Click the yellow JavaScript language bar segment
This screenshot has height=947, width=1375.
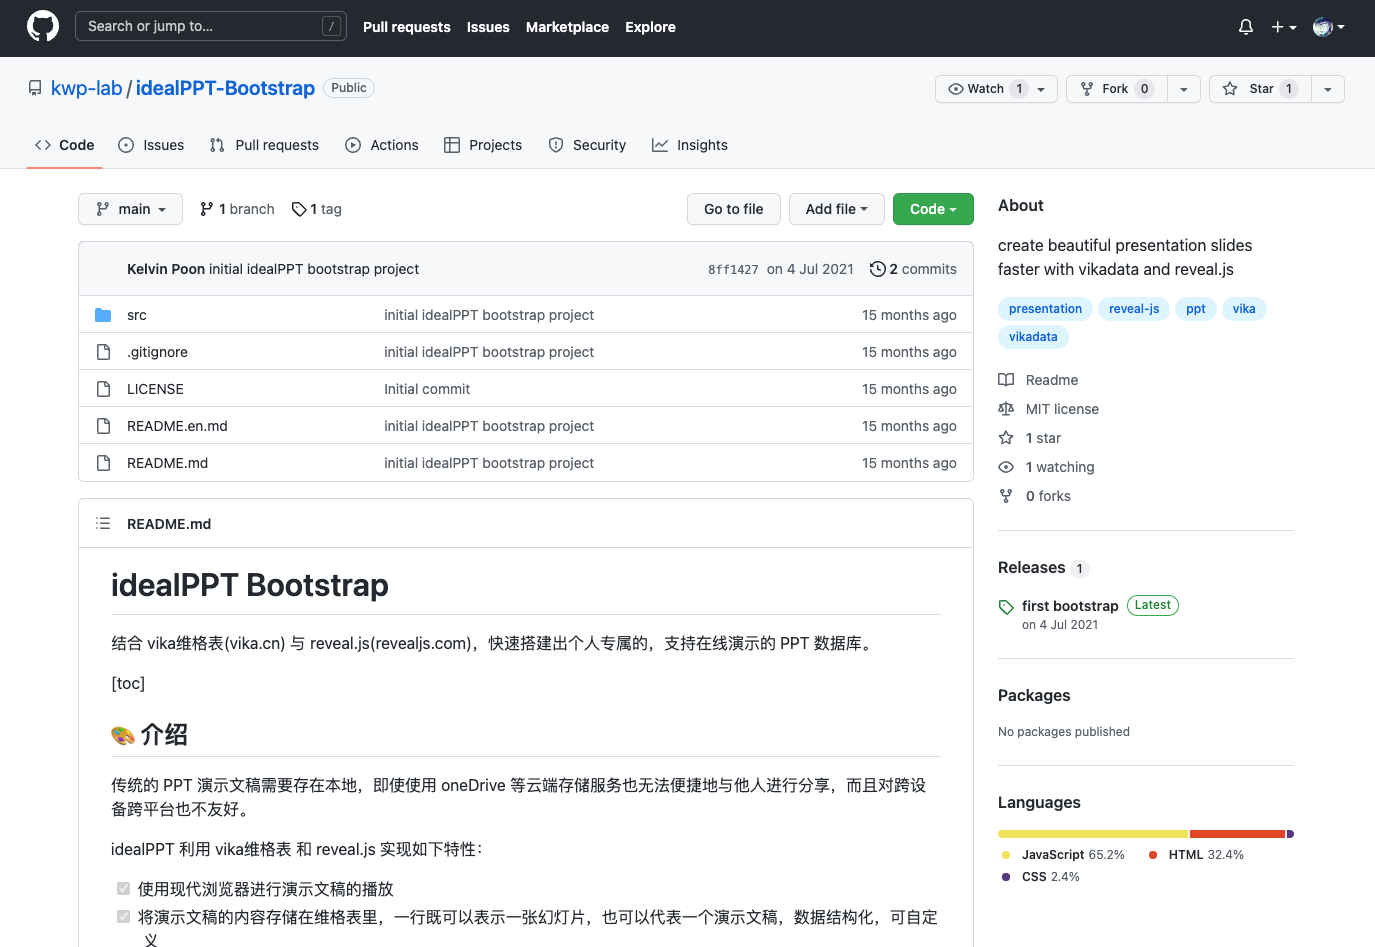point(1092,834)
